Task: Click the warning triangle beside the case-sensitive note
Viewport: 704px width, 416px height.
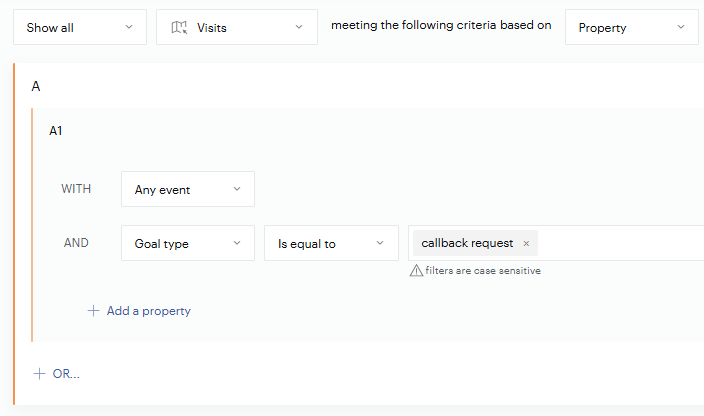Action: tap(416, 271)
